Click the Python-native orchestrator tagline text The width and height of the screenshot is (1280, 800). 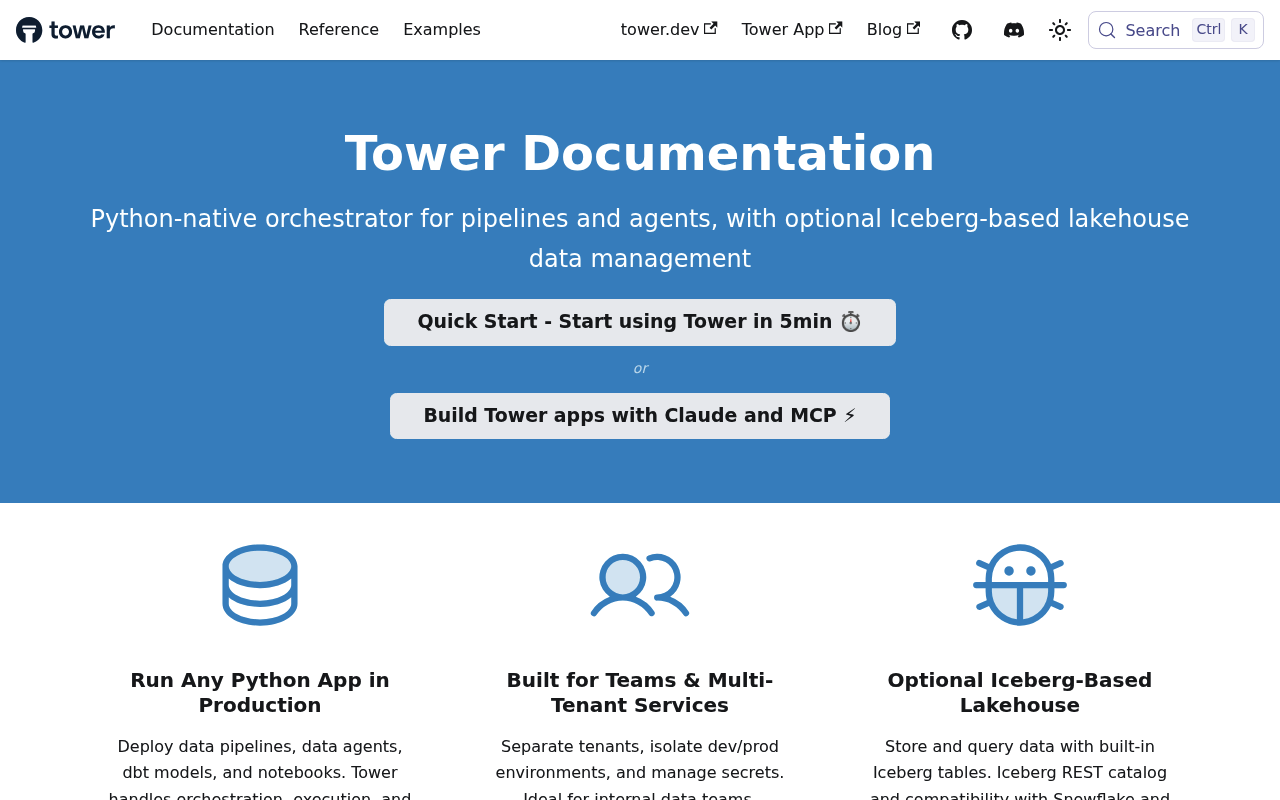(x=640, y=239)
